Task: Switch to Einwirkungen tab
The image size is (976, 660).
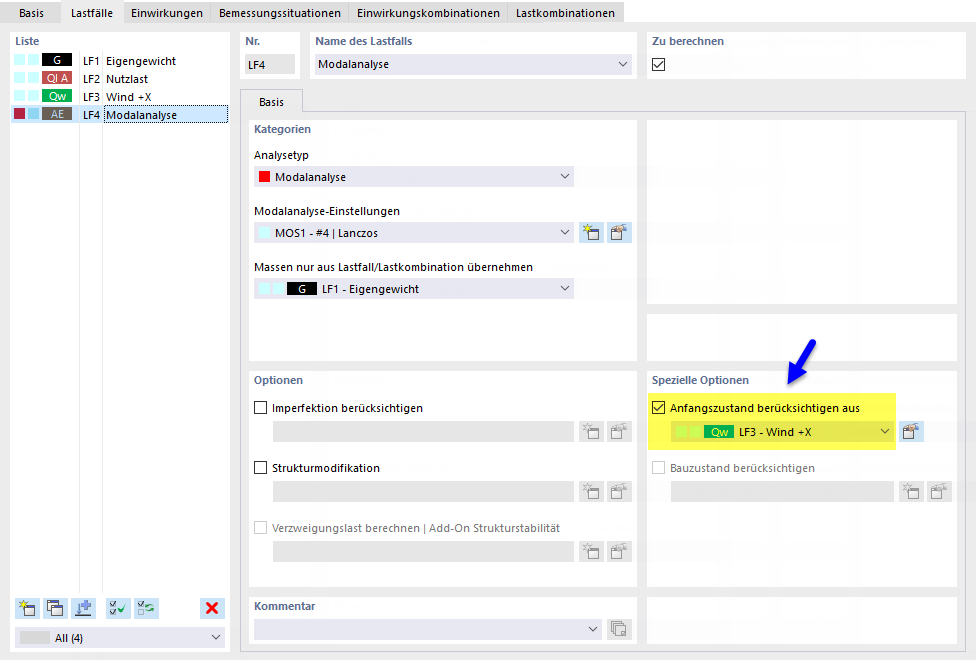Action: (x=167, y=12)
